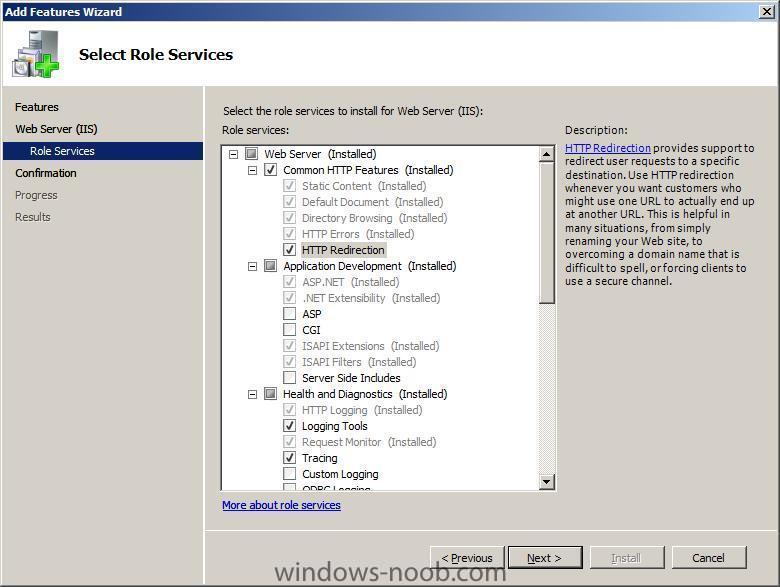Click the ASP.NET disabled checkbox

point(289,282)
